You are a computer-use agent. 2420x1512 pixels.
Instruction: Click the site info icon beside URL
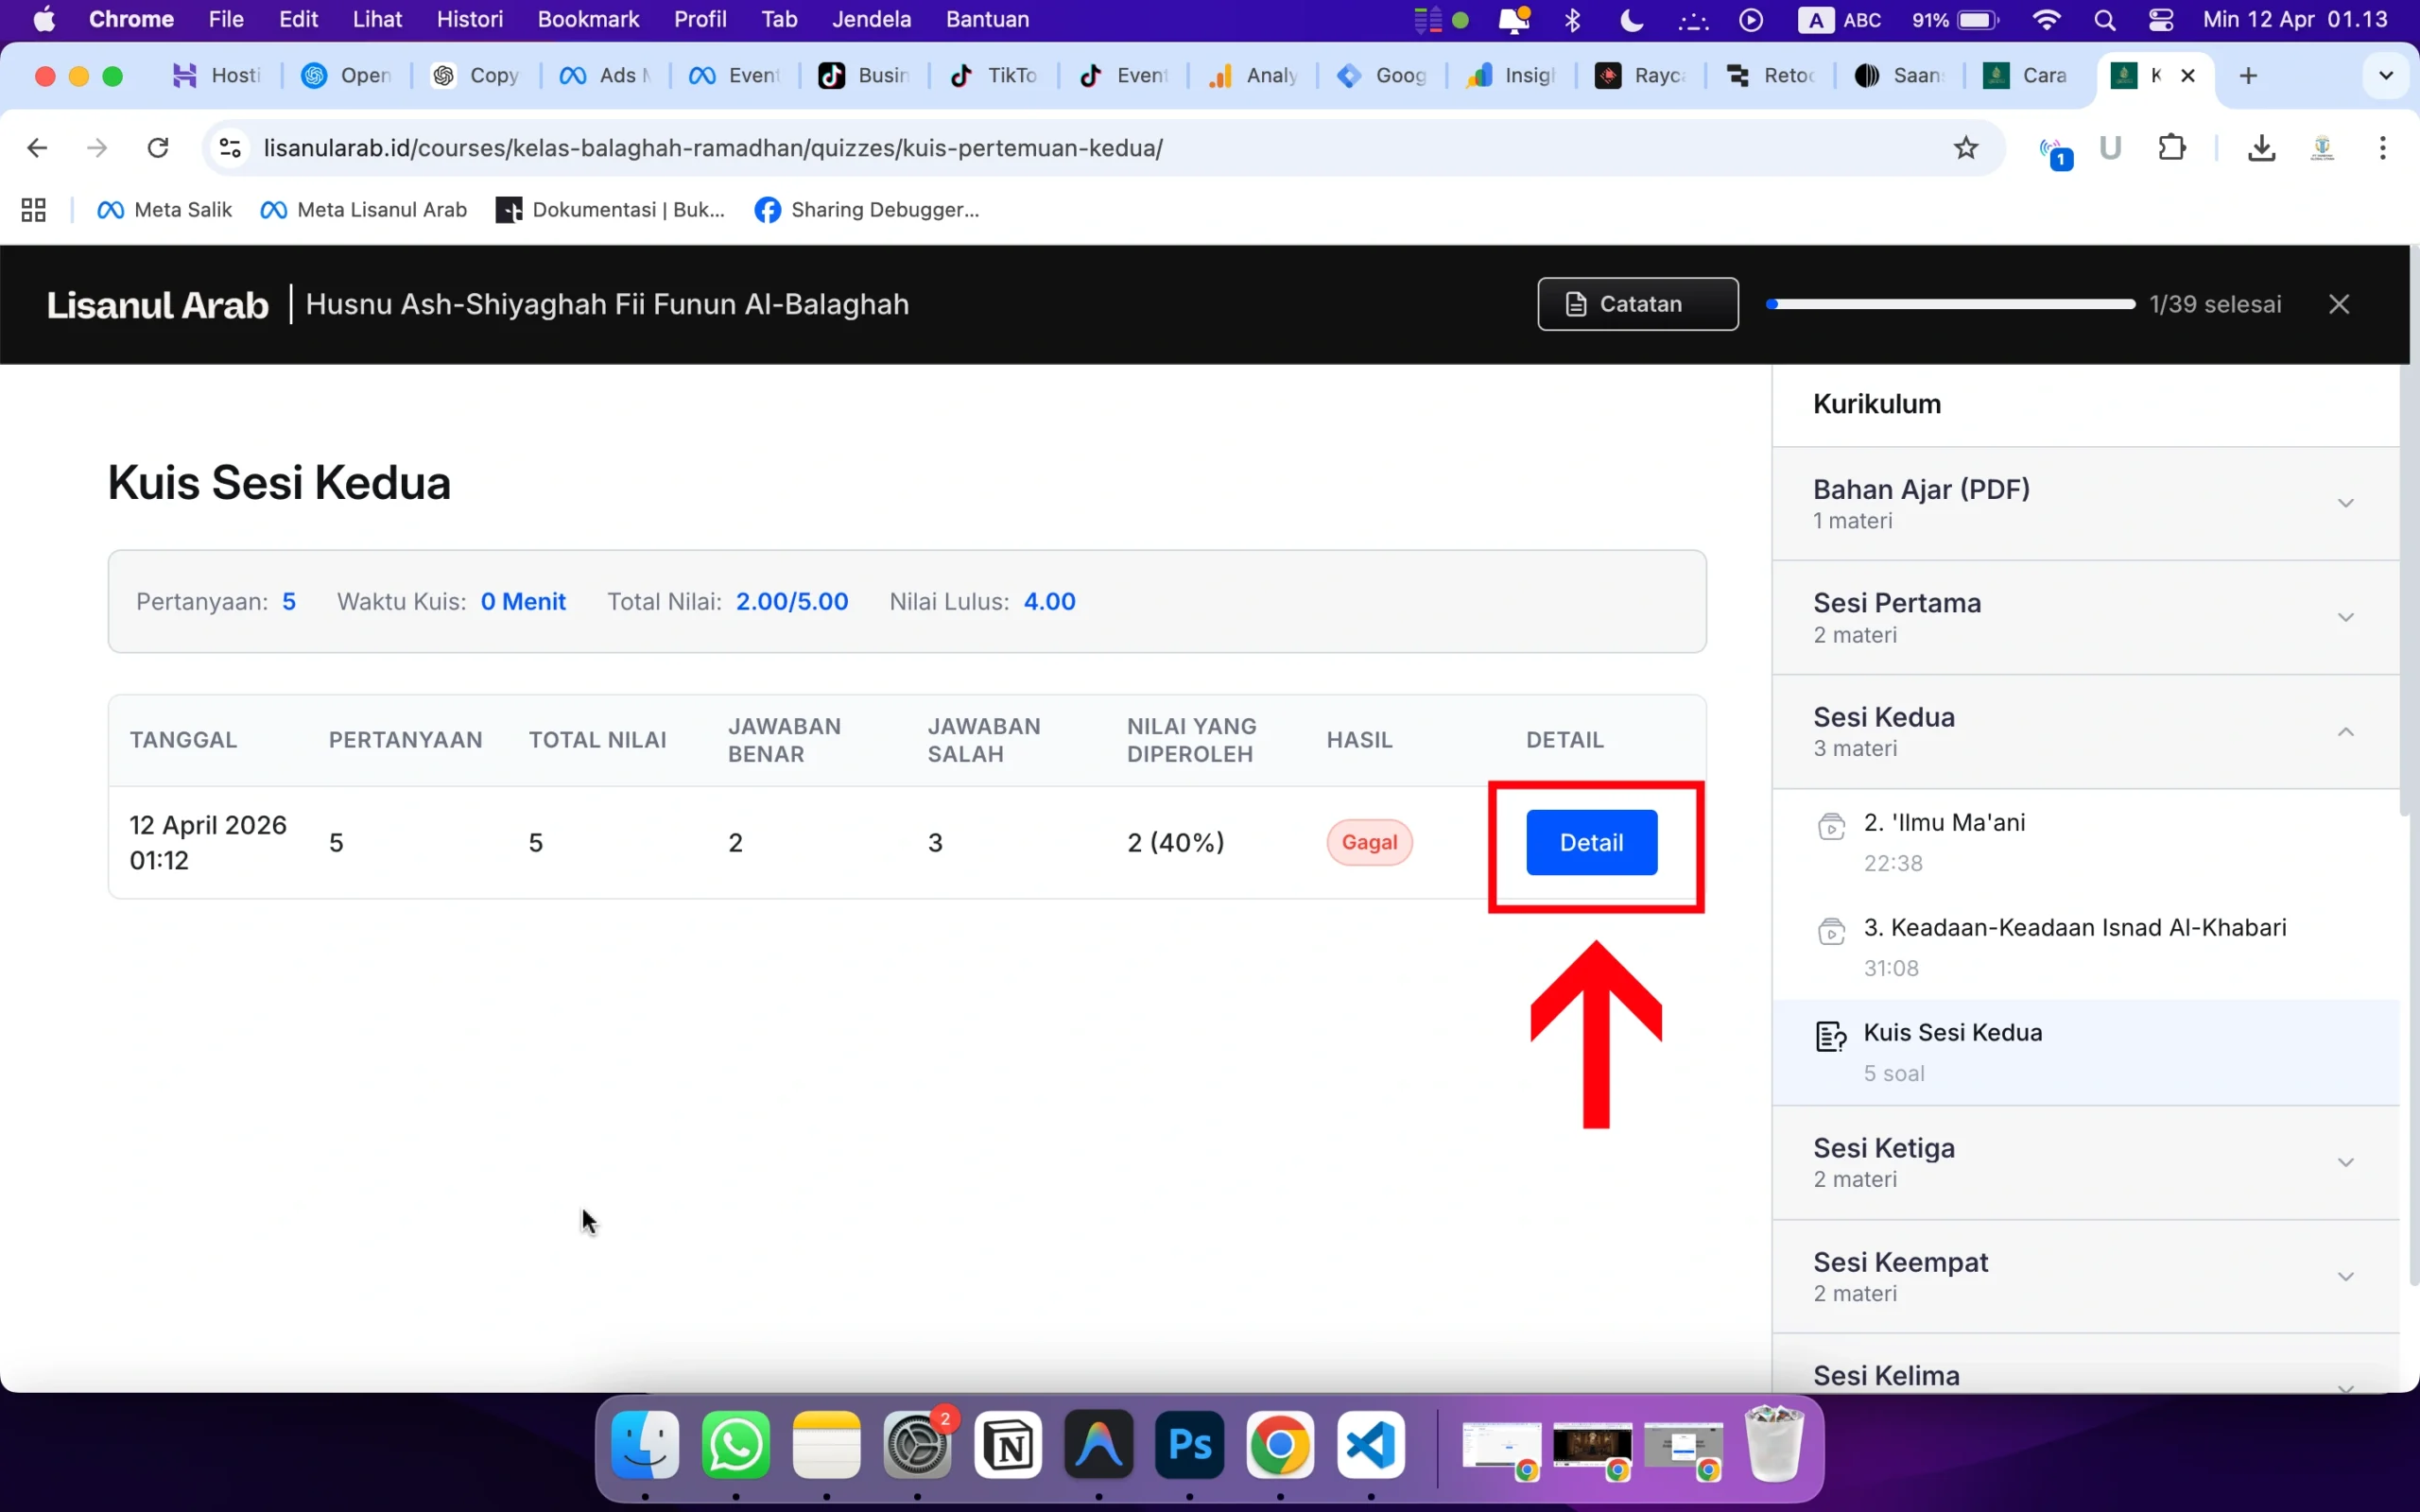[x=230, y=148]
